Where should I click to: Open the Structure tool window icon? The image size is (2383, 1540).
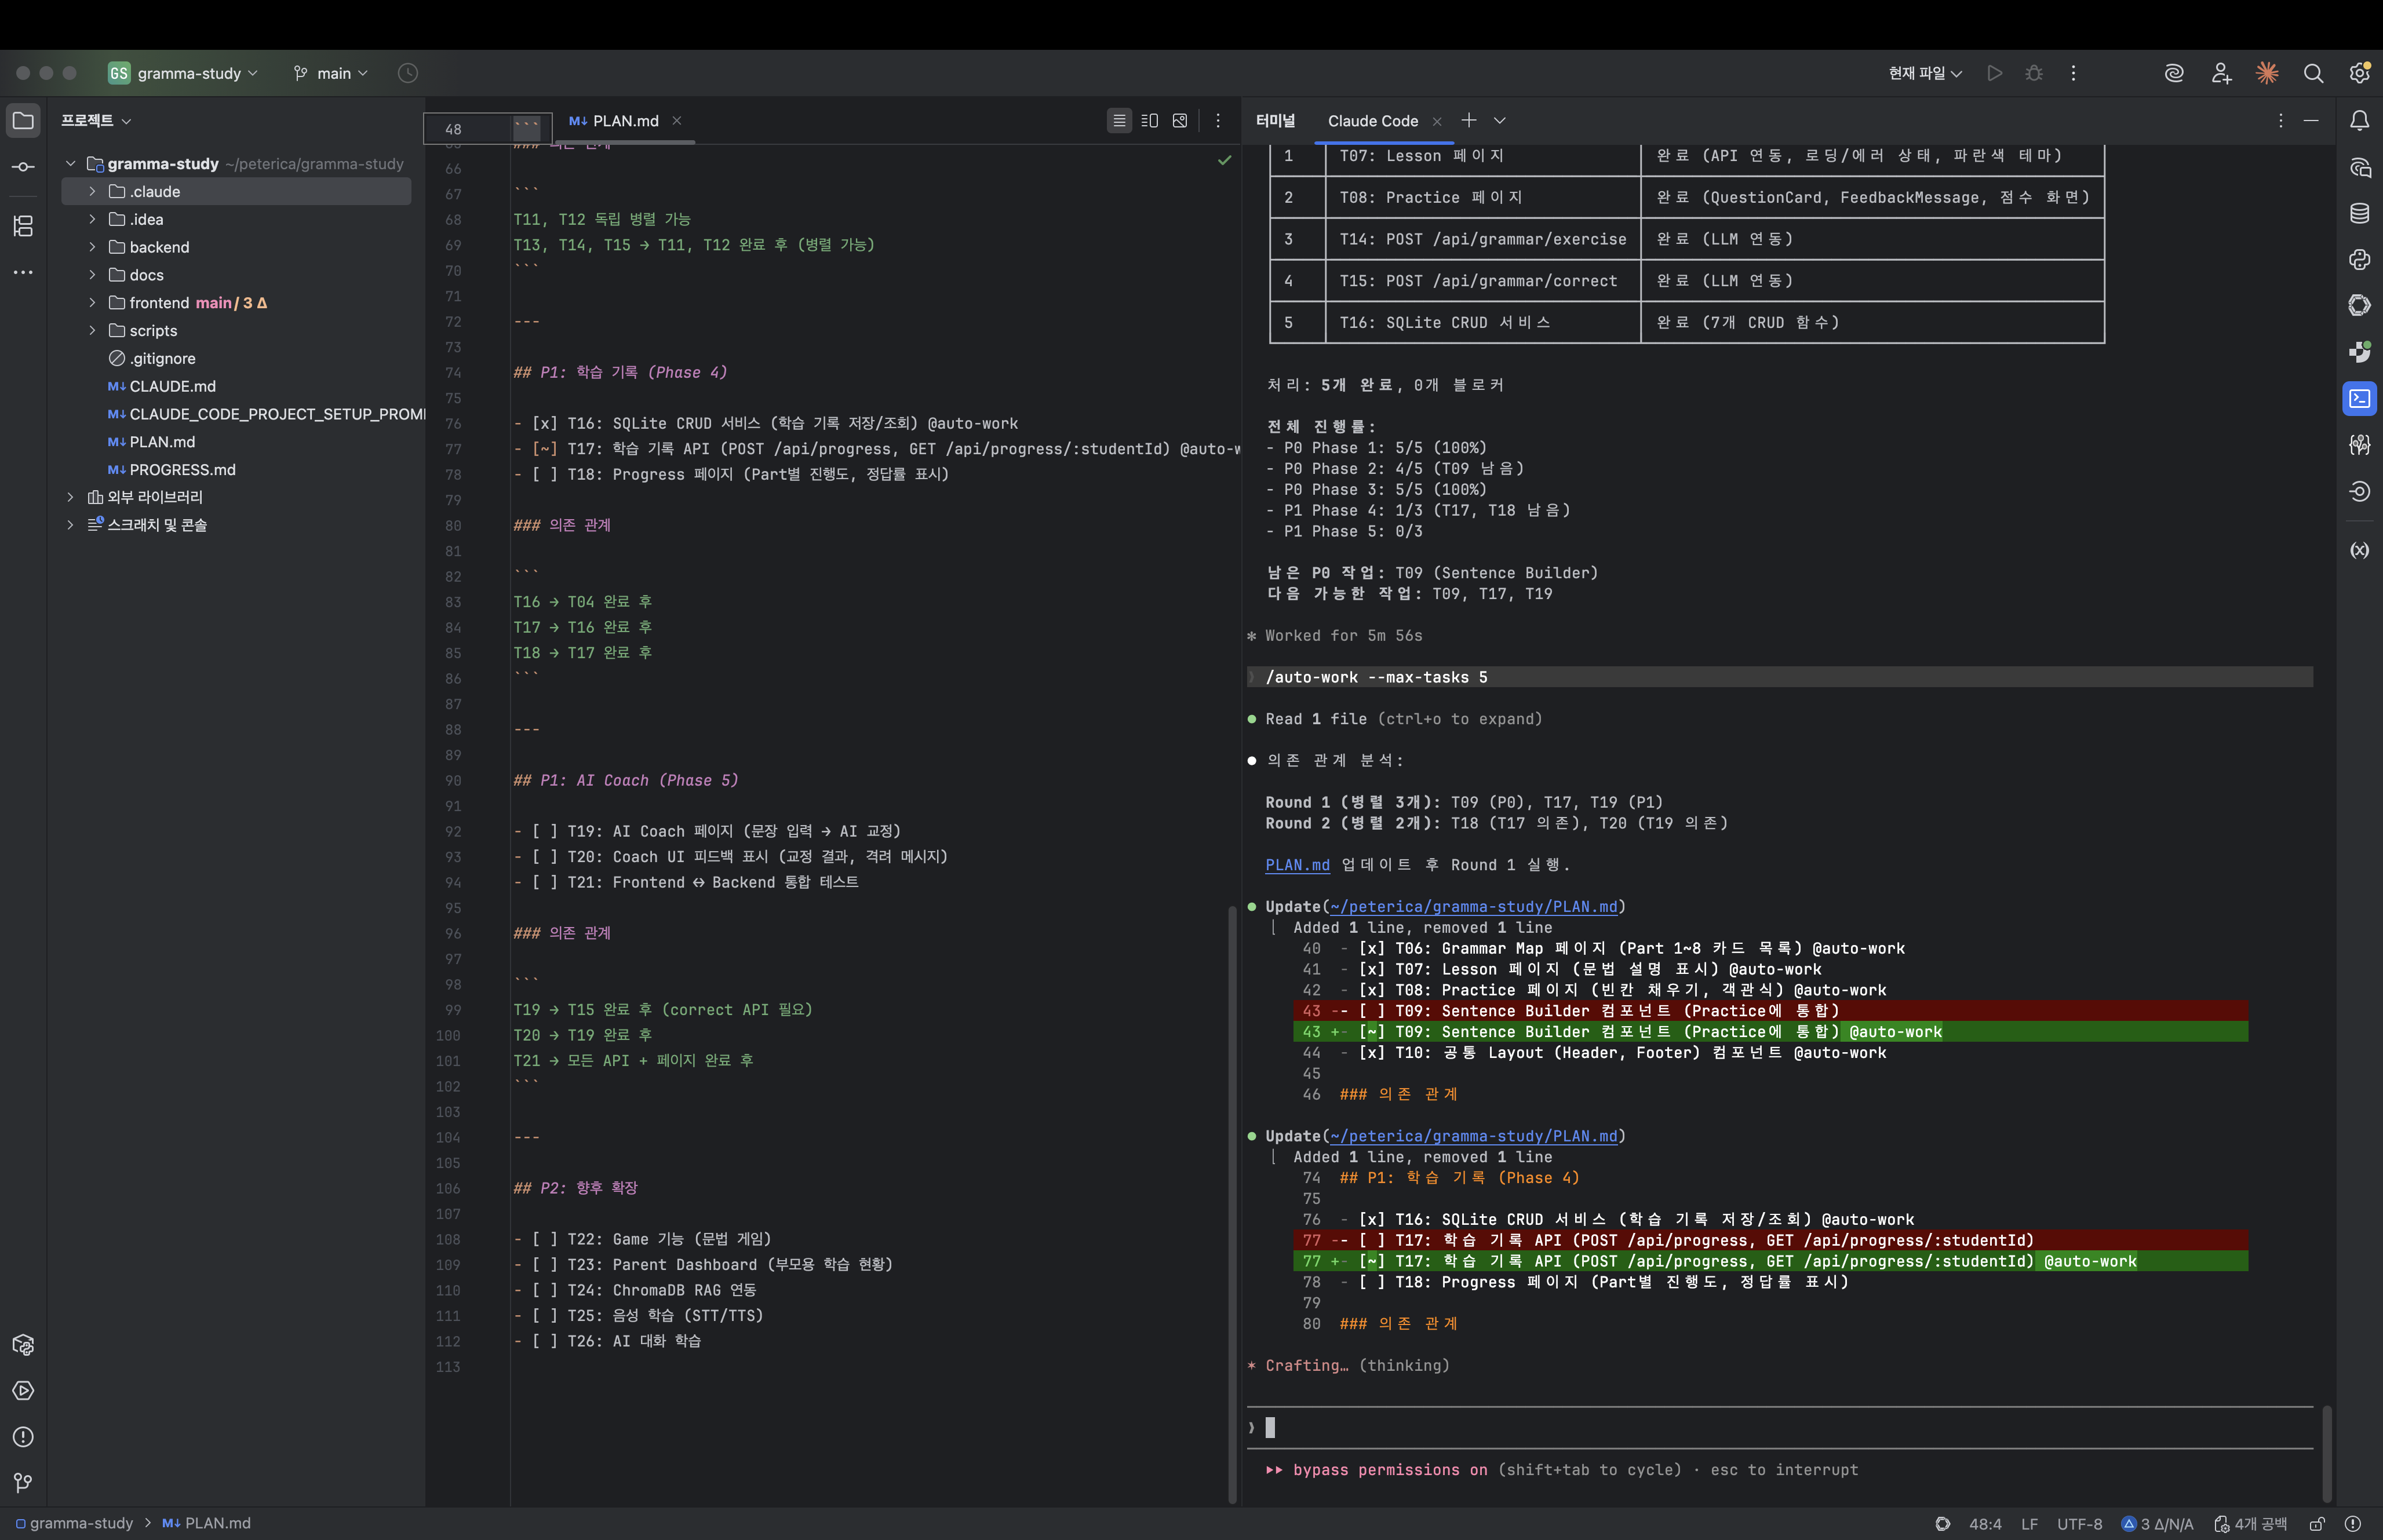pyautogui.click(x=23, y=225)
